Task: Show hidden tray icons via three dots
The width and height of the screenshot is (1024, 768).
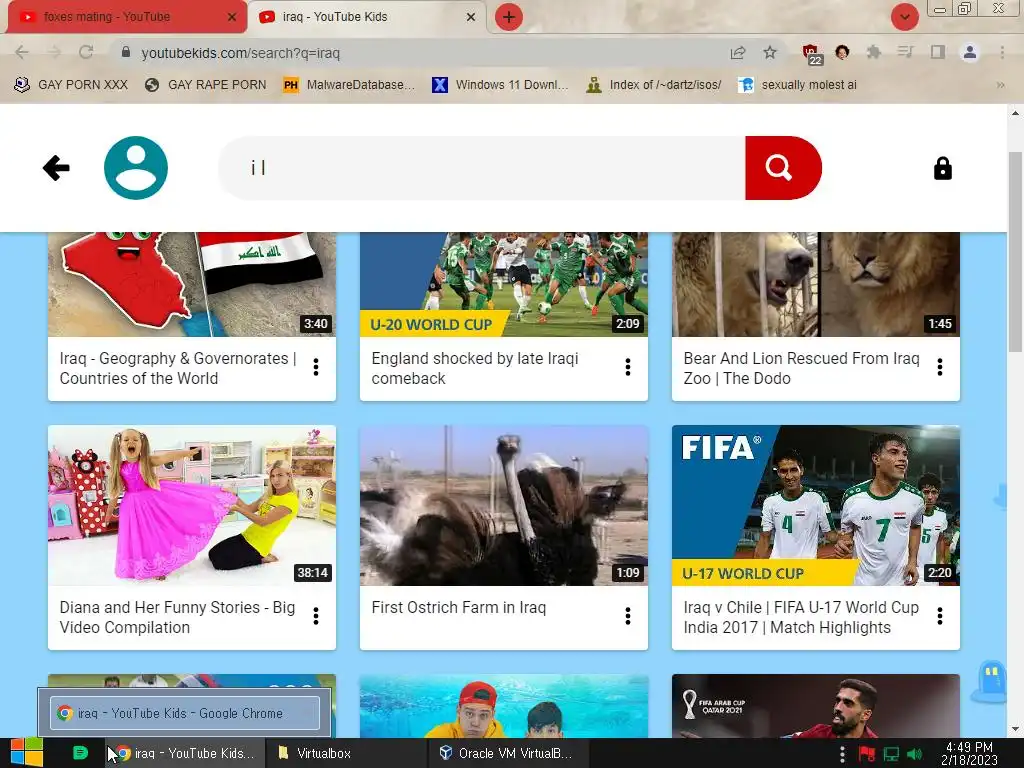Action: (842, 754)
